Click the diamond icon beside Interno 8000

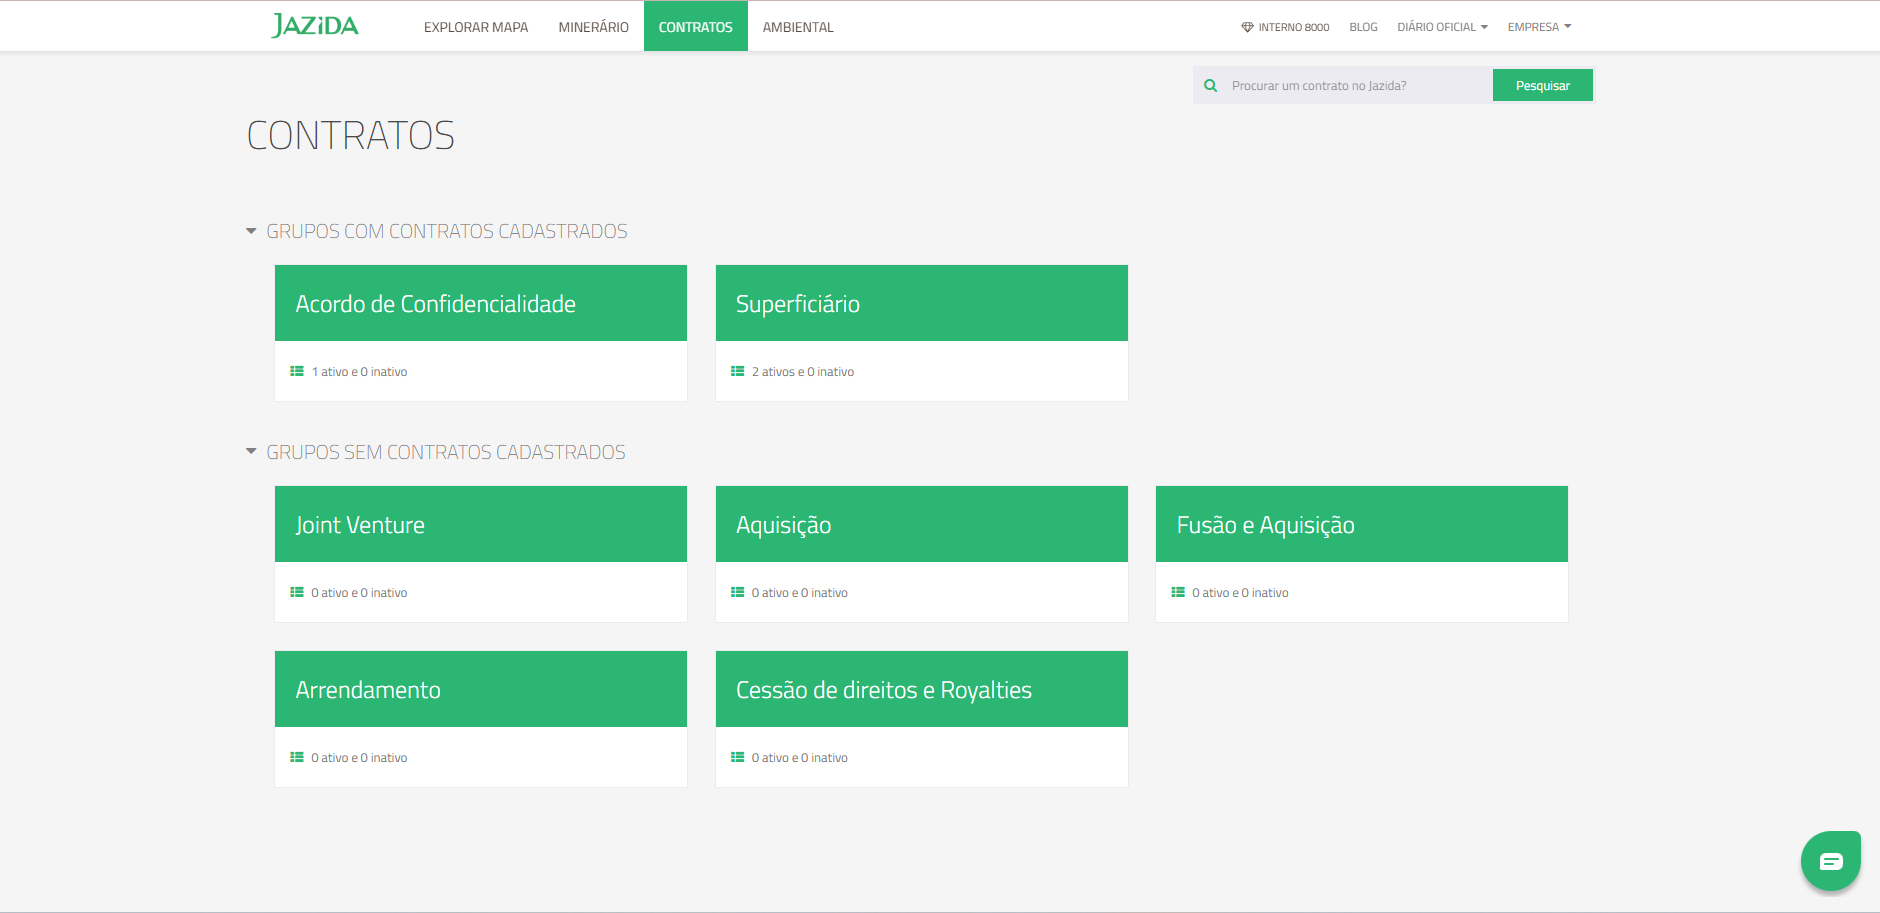(x=1247, y=27)
